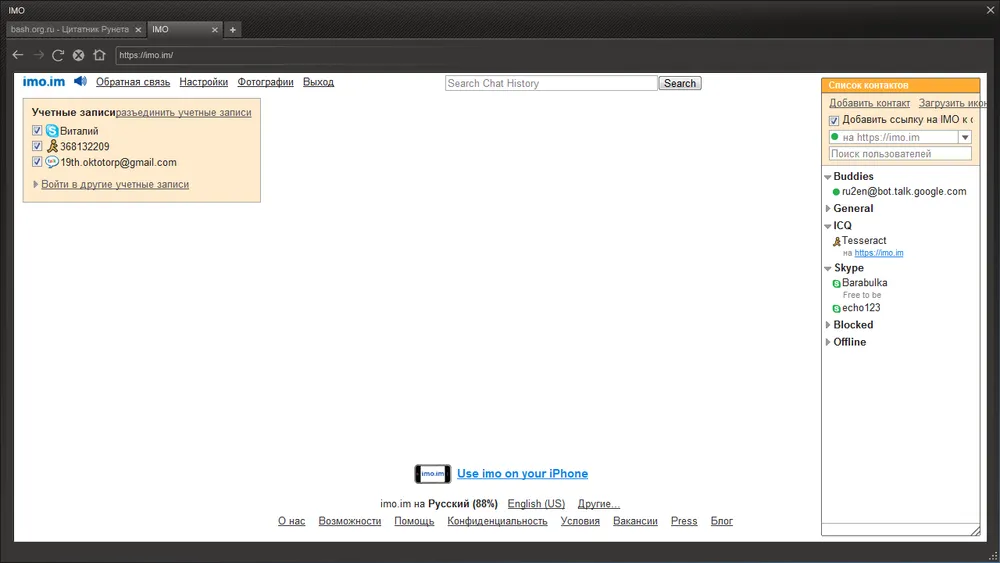
Task: Open a new browser tab with plus
Action: click(x=233, y=29)
